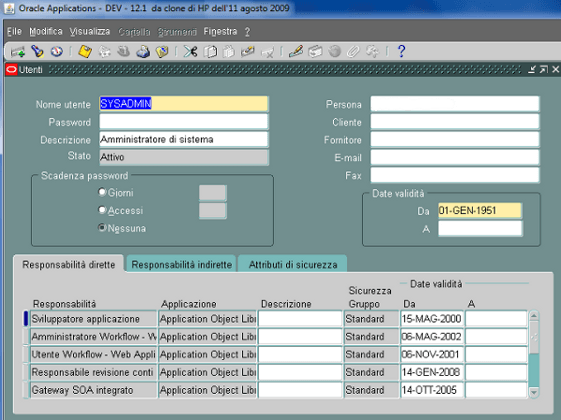Click the Descrizione field

pyautogui.click(x=184, y=140)
